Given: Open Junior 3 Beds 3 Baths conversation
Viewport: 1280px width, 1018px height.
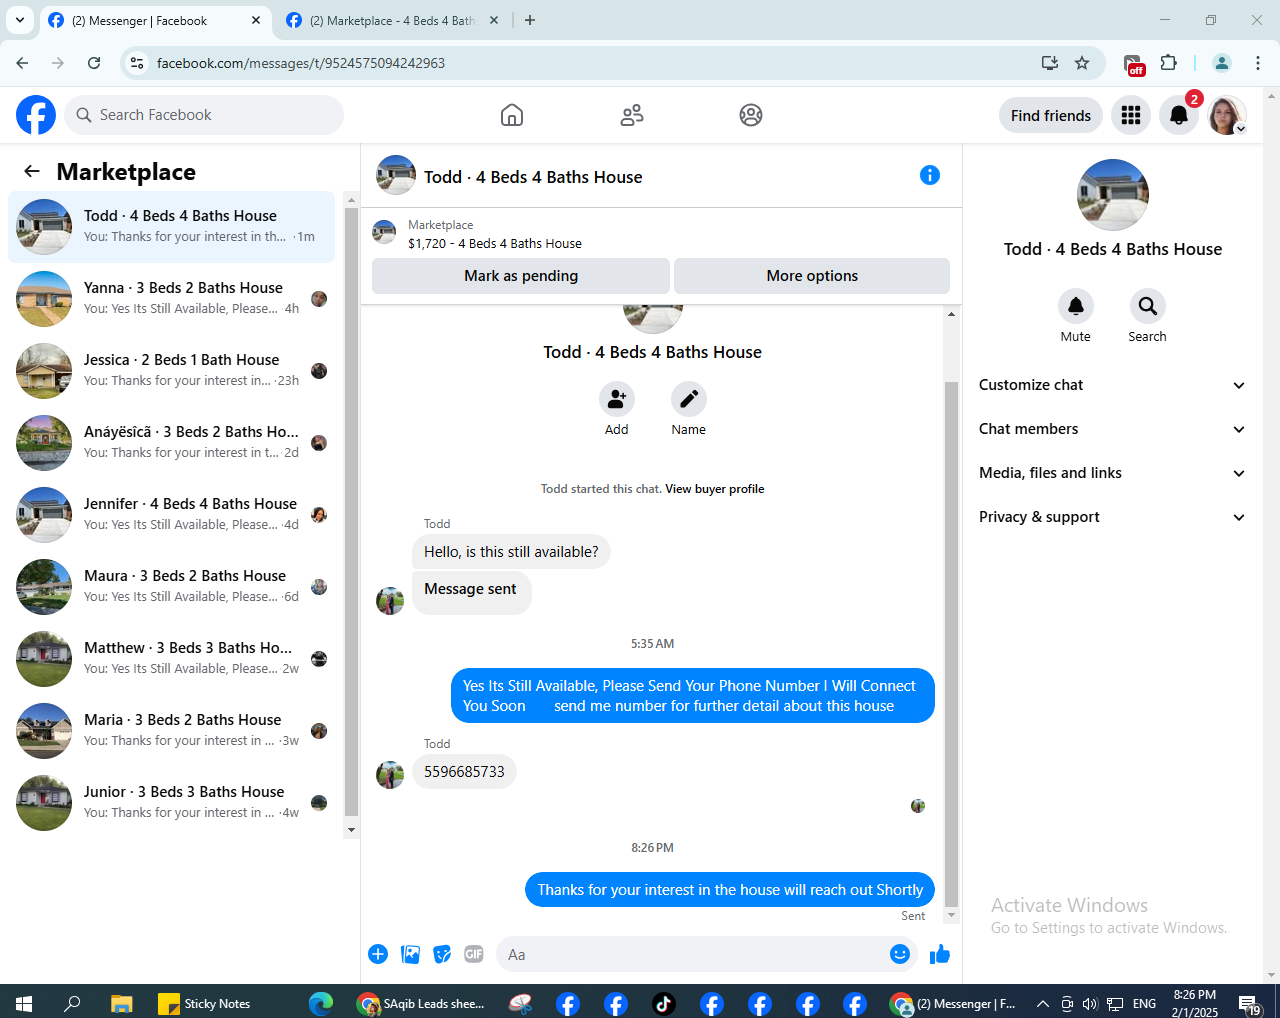Looking at the screenshot, I should [x=172, y=803].
